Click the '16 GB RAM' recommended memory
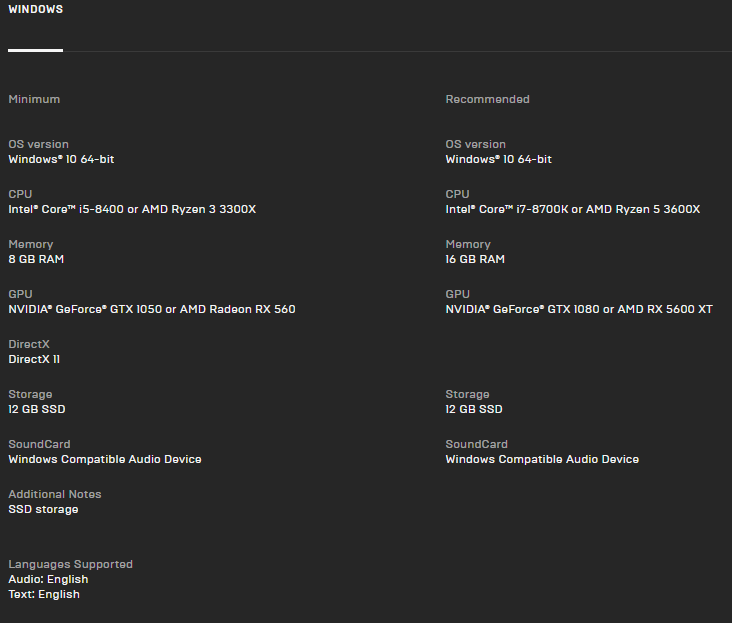Screen dimensions: 732x623 pos(475,259)
